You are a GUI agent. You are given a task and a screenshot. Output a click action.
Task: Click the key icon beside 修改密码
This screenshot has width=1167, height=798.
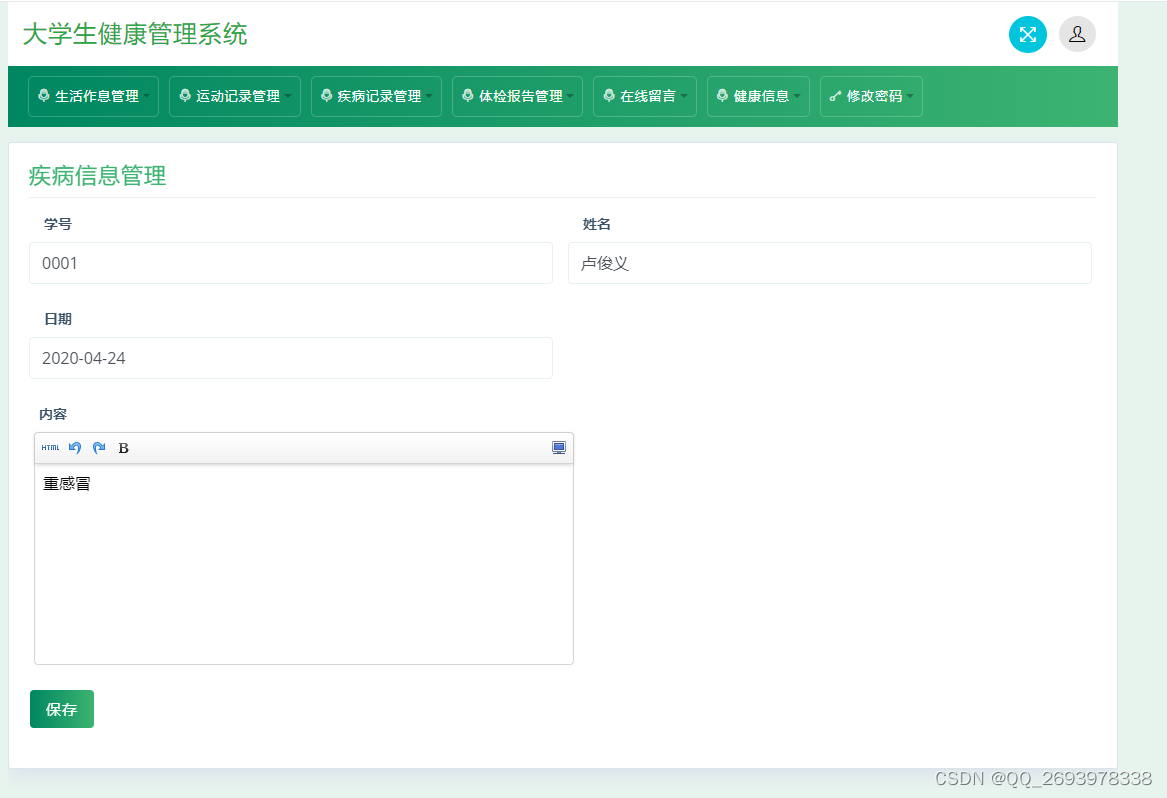(x=835, y=96)
